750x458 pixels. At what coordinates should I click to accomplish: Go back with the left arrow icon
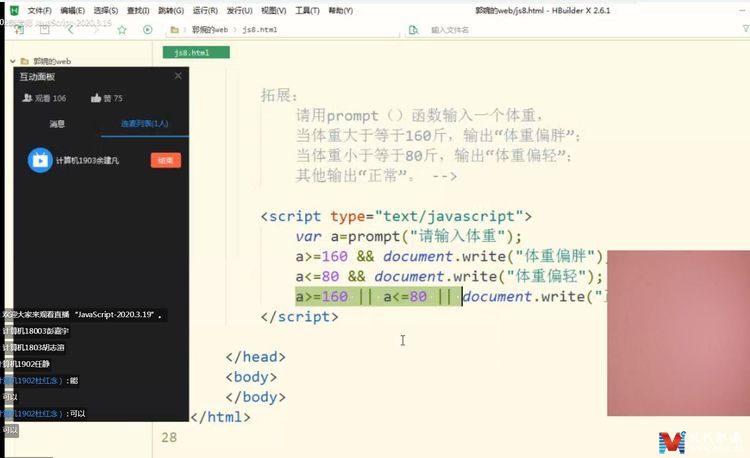pos(71,30)
